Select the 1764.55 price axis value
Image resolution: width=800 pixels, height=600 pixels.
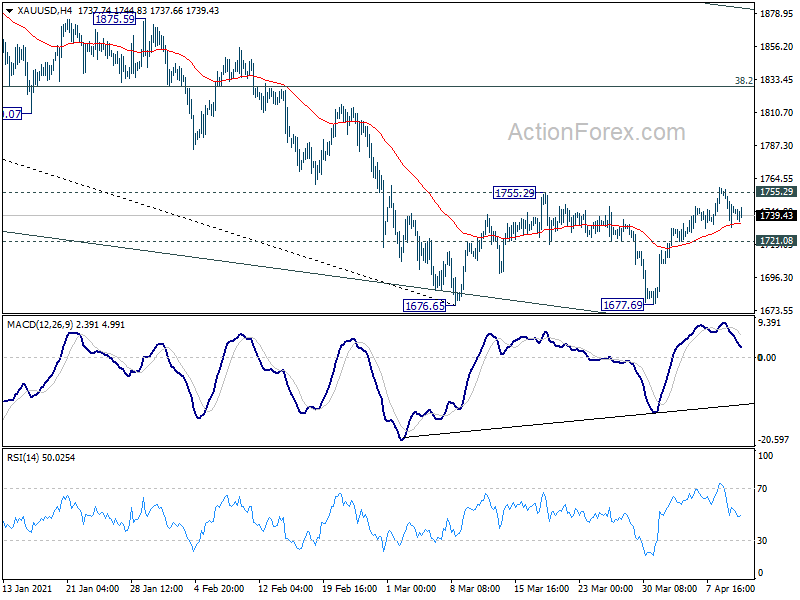[776, 179]
